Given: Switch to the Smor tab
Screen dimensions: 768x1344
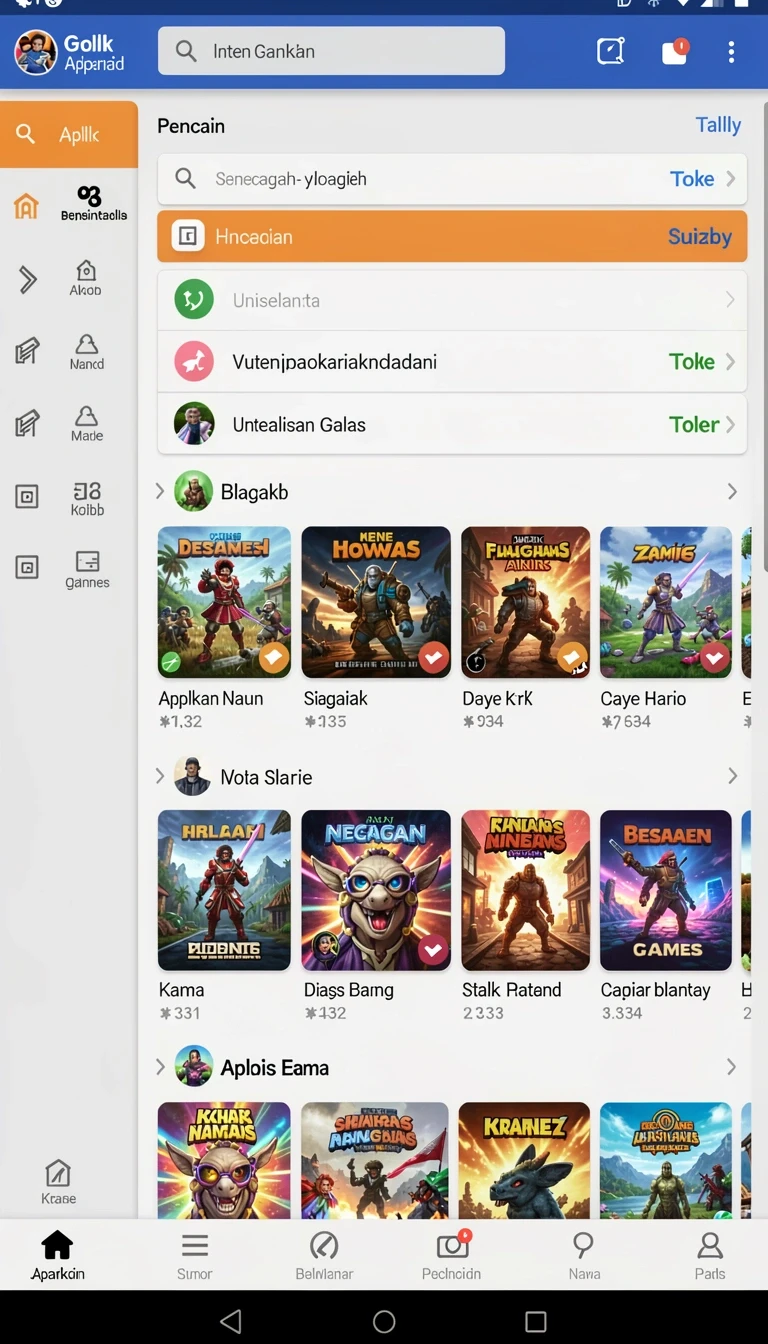Looking at the screenshot, I should pyautogui.click(x=194, y=1255).
